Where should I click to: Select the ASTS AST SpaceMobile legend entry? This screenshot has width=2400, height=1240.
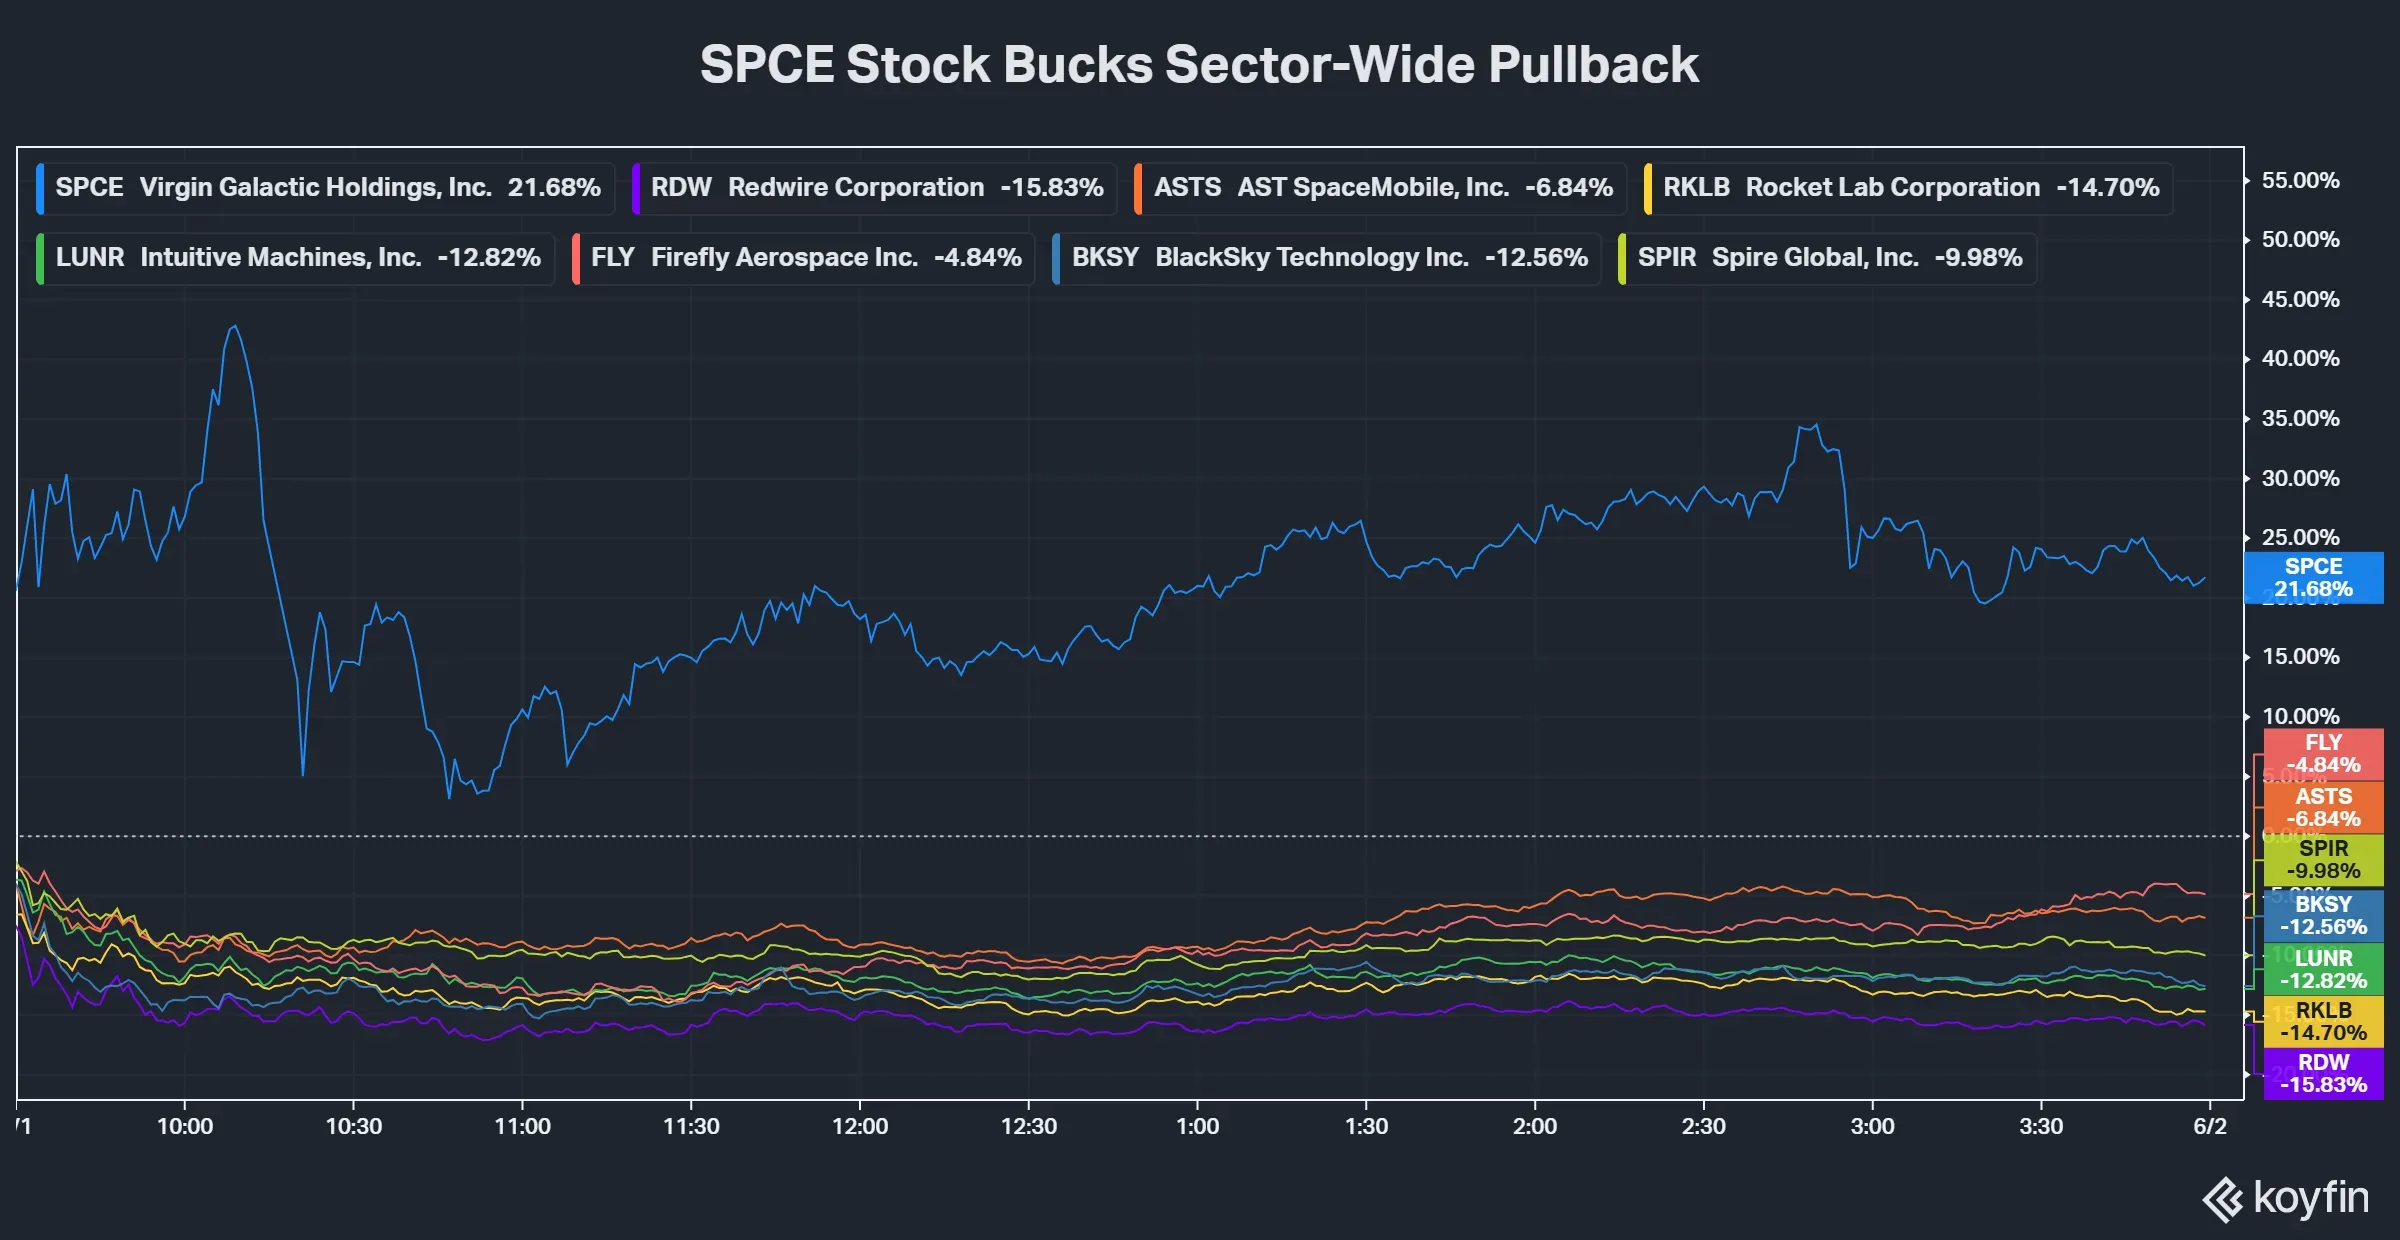(1380, 188)
